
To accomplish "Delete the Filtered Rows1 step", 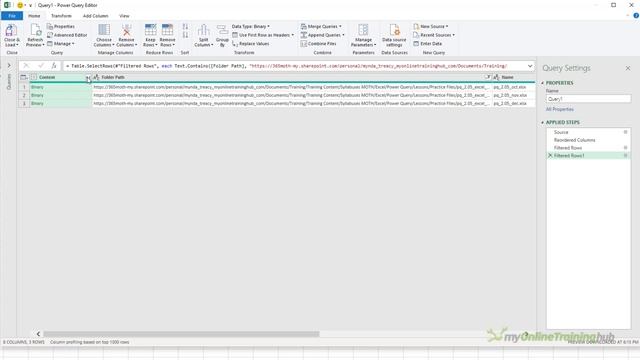I will click(x=550, y=156).
